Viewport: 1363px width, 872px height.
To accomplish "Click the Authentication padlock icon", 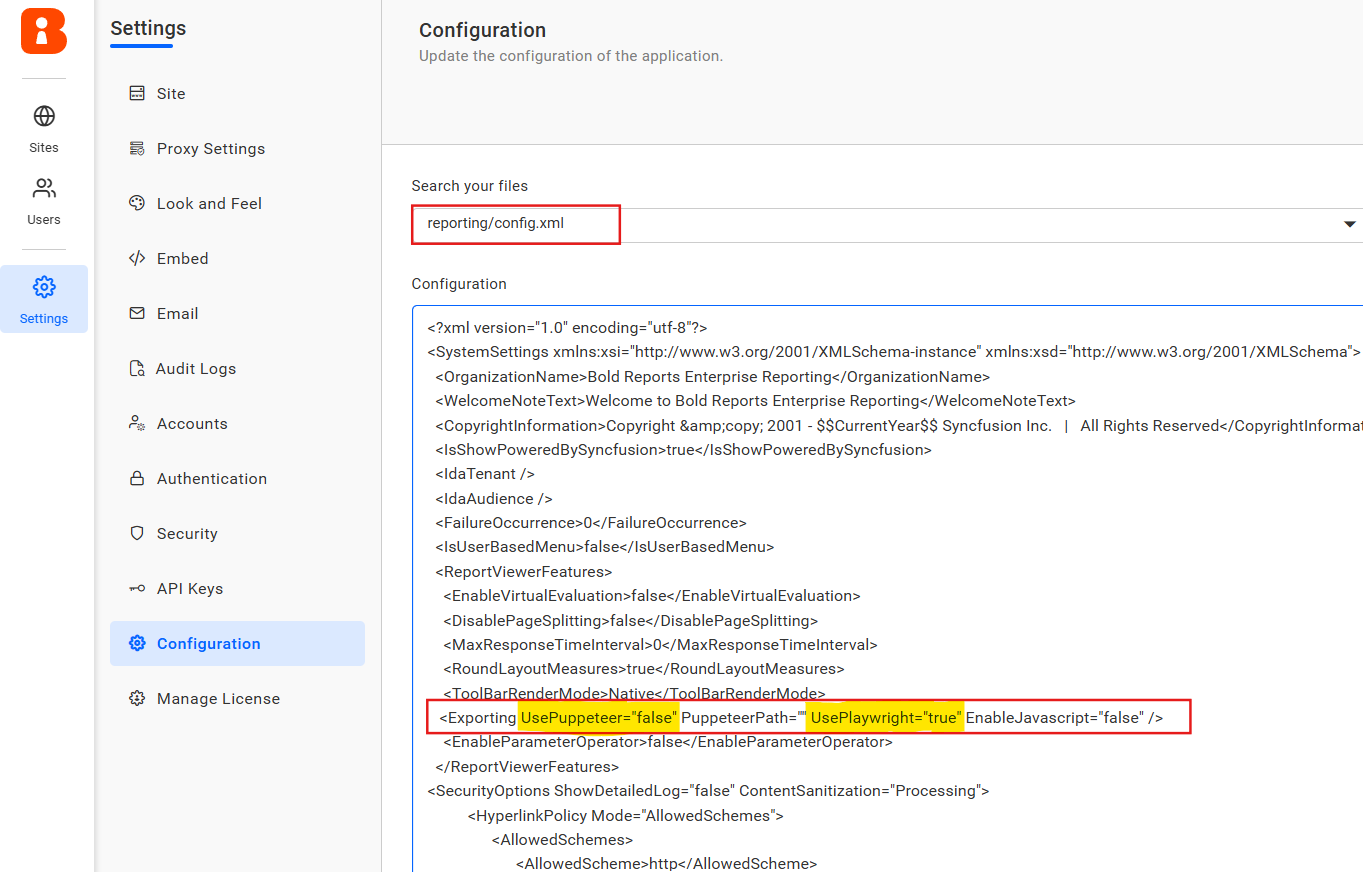I will (x=137, y=478).
